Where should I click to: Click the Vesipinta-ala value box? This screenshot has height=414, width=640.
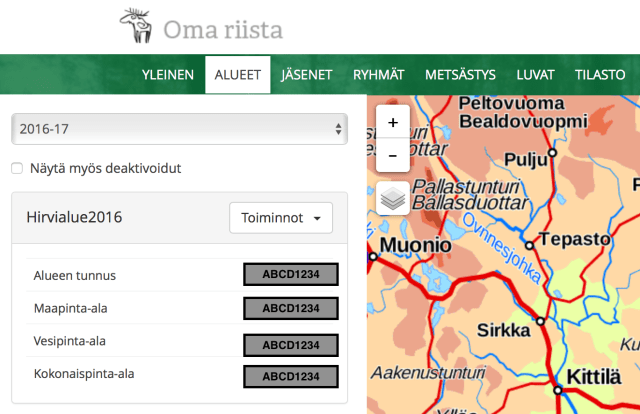(291, 345)
